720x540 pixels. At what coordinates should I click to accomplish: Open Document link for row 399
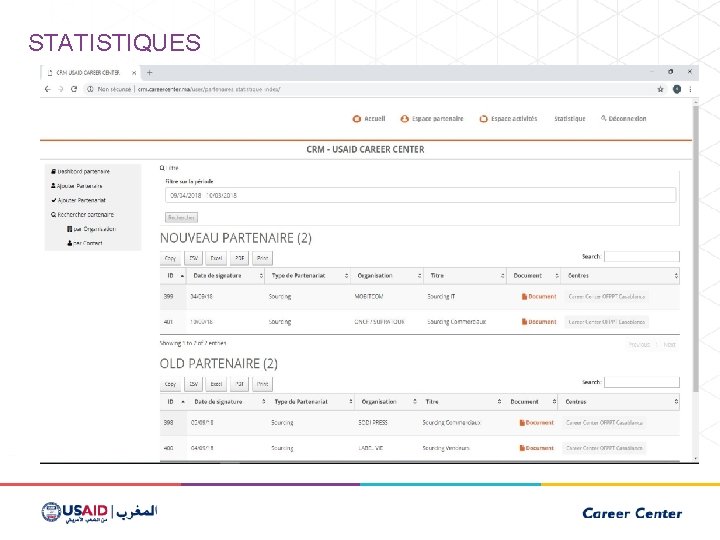tap(539, 297)
